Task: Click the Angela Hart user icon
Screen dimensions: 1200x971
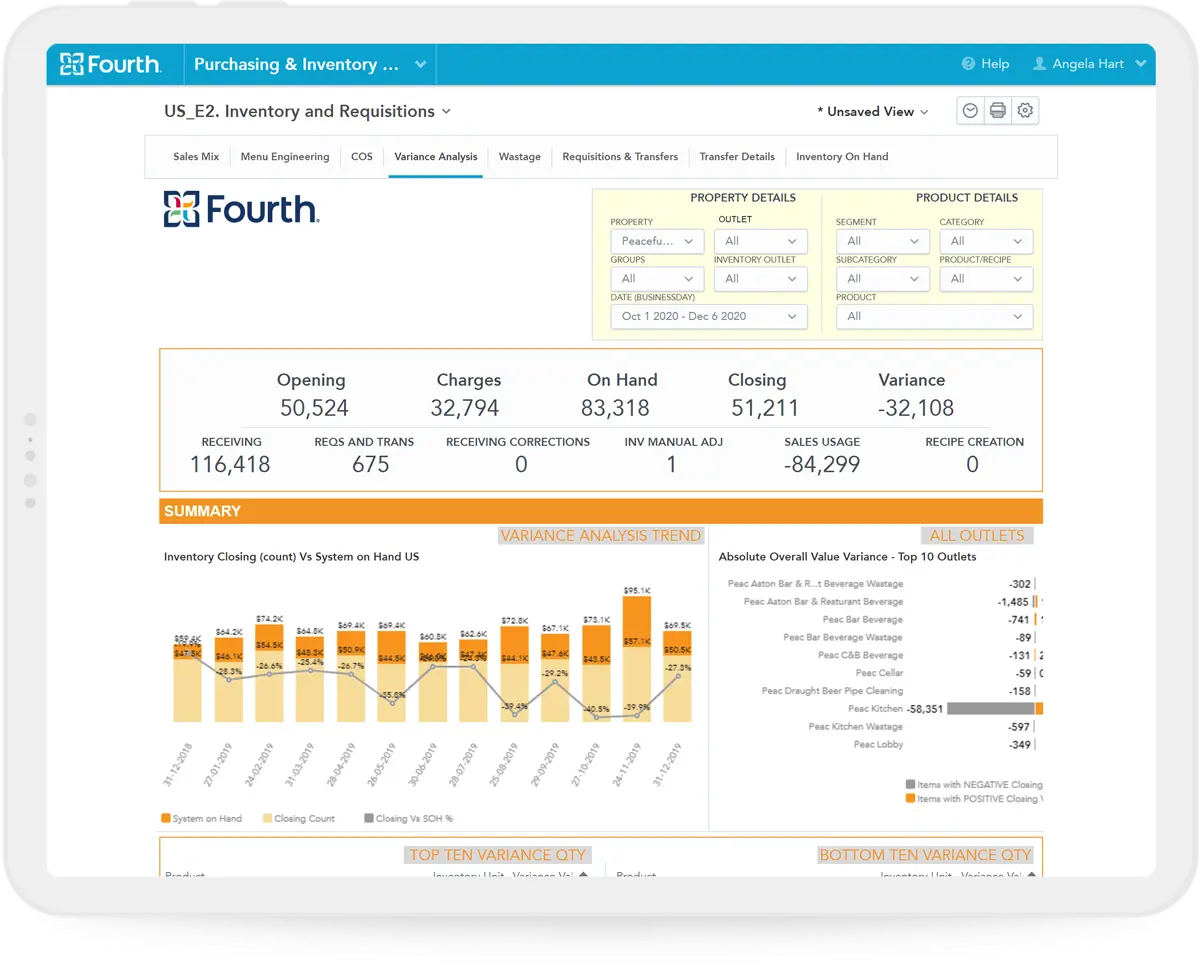Action: coord(1040,64)
